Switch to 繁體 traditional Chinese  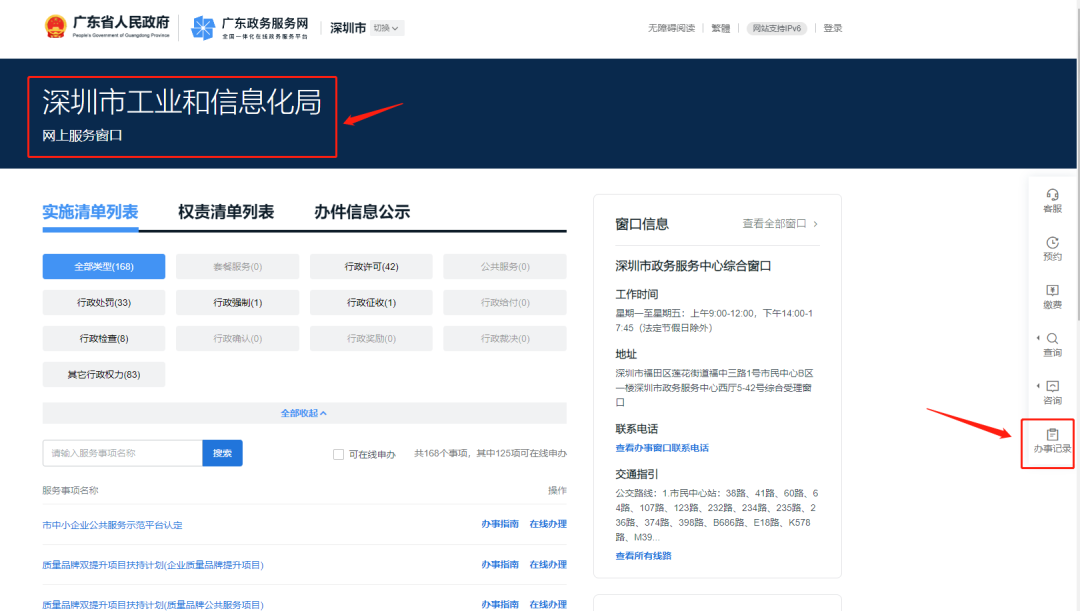tap(720, 28)
